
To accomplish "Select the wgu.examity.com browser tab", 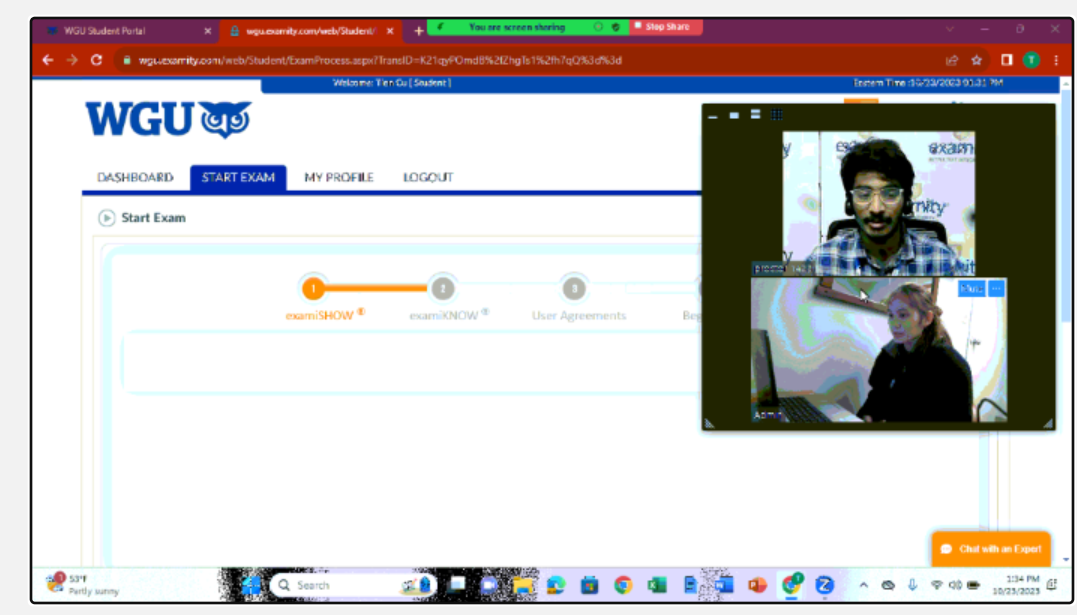I will (x=311, y=31).
